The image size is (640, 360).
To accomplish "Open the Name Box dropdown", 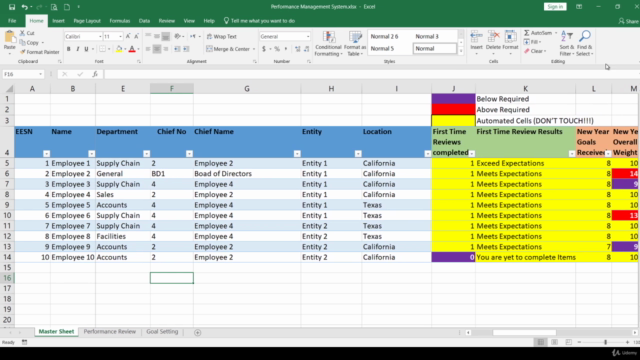I will 40,74.
